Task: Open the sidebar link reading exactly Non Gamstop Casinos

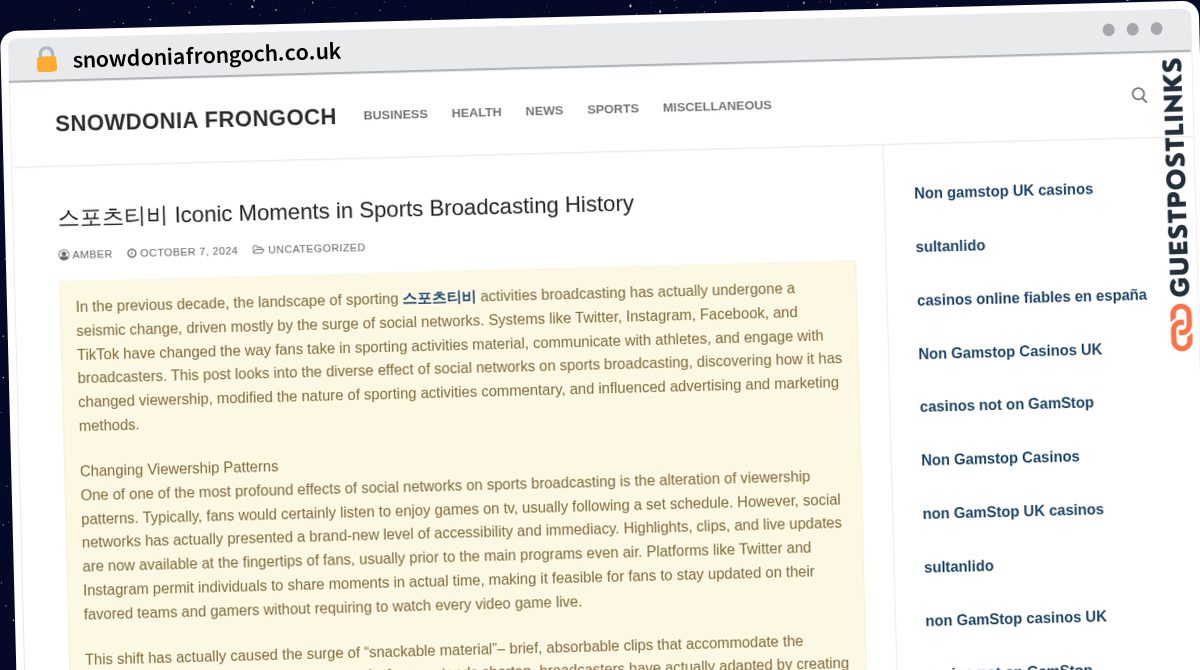Action: [1000, 458]
